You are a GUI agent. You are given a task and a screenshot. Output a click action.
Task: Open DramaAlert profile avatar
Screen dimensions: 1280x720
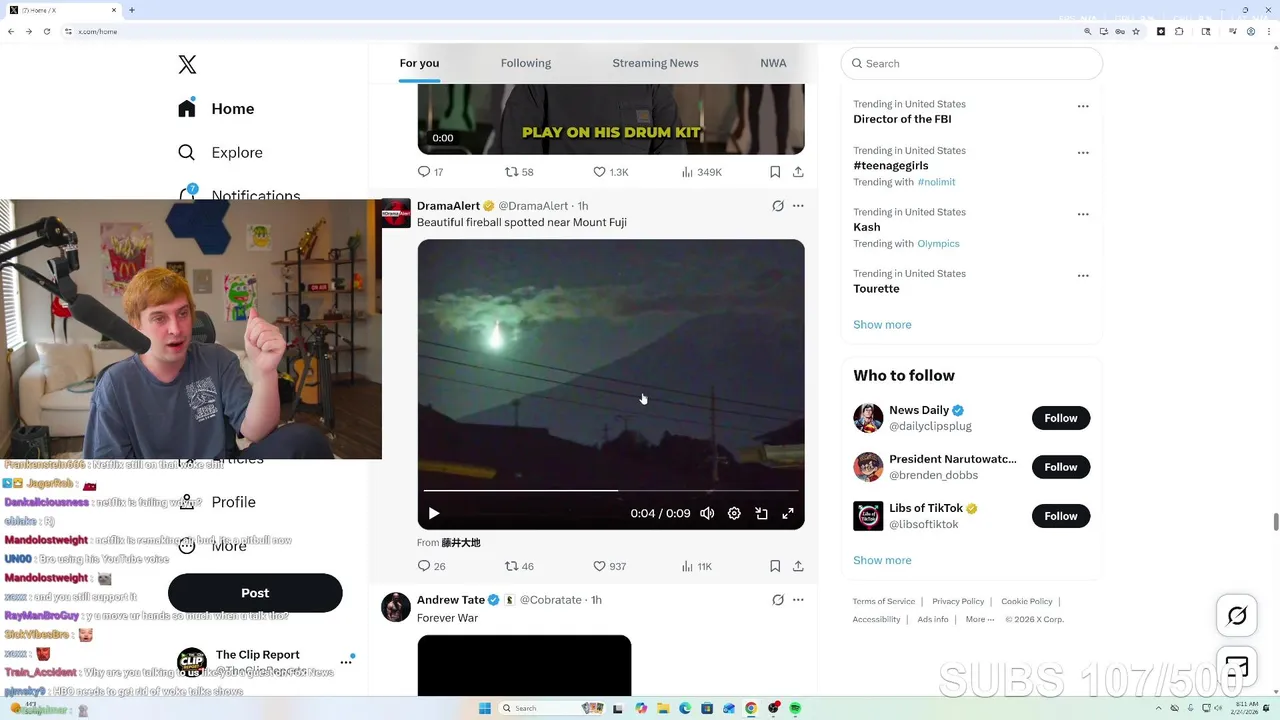(x=396, y=213)
